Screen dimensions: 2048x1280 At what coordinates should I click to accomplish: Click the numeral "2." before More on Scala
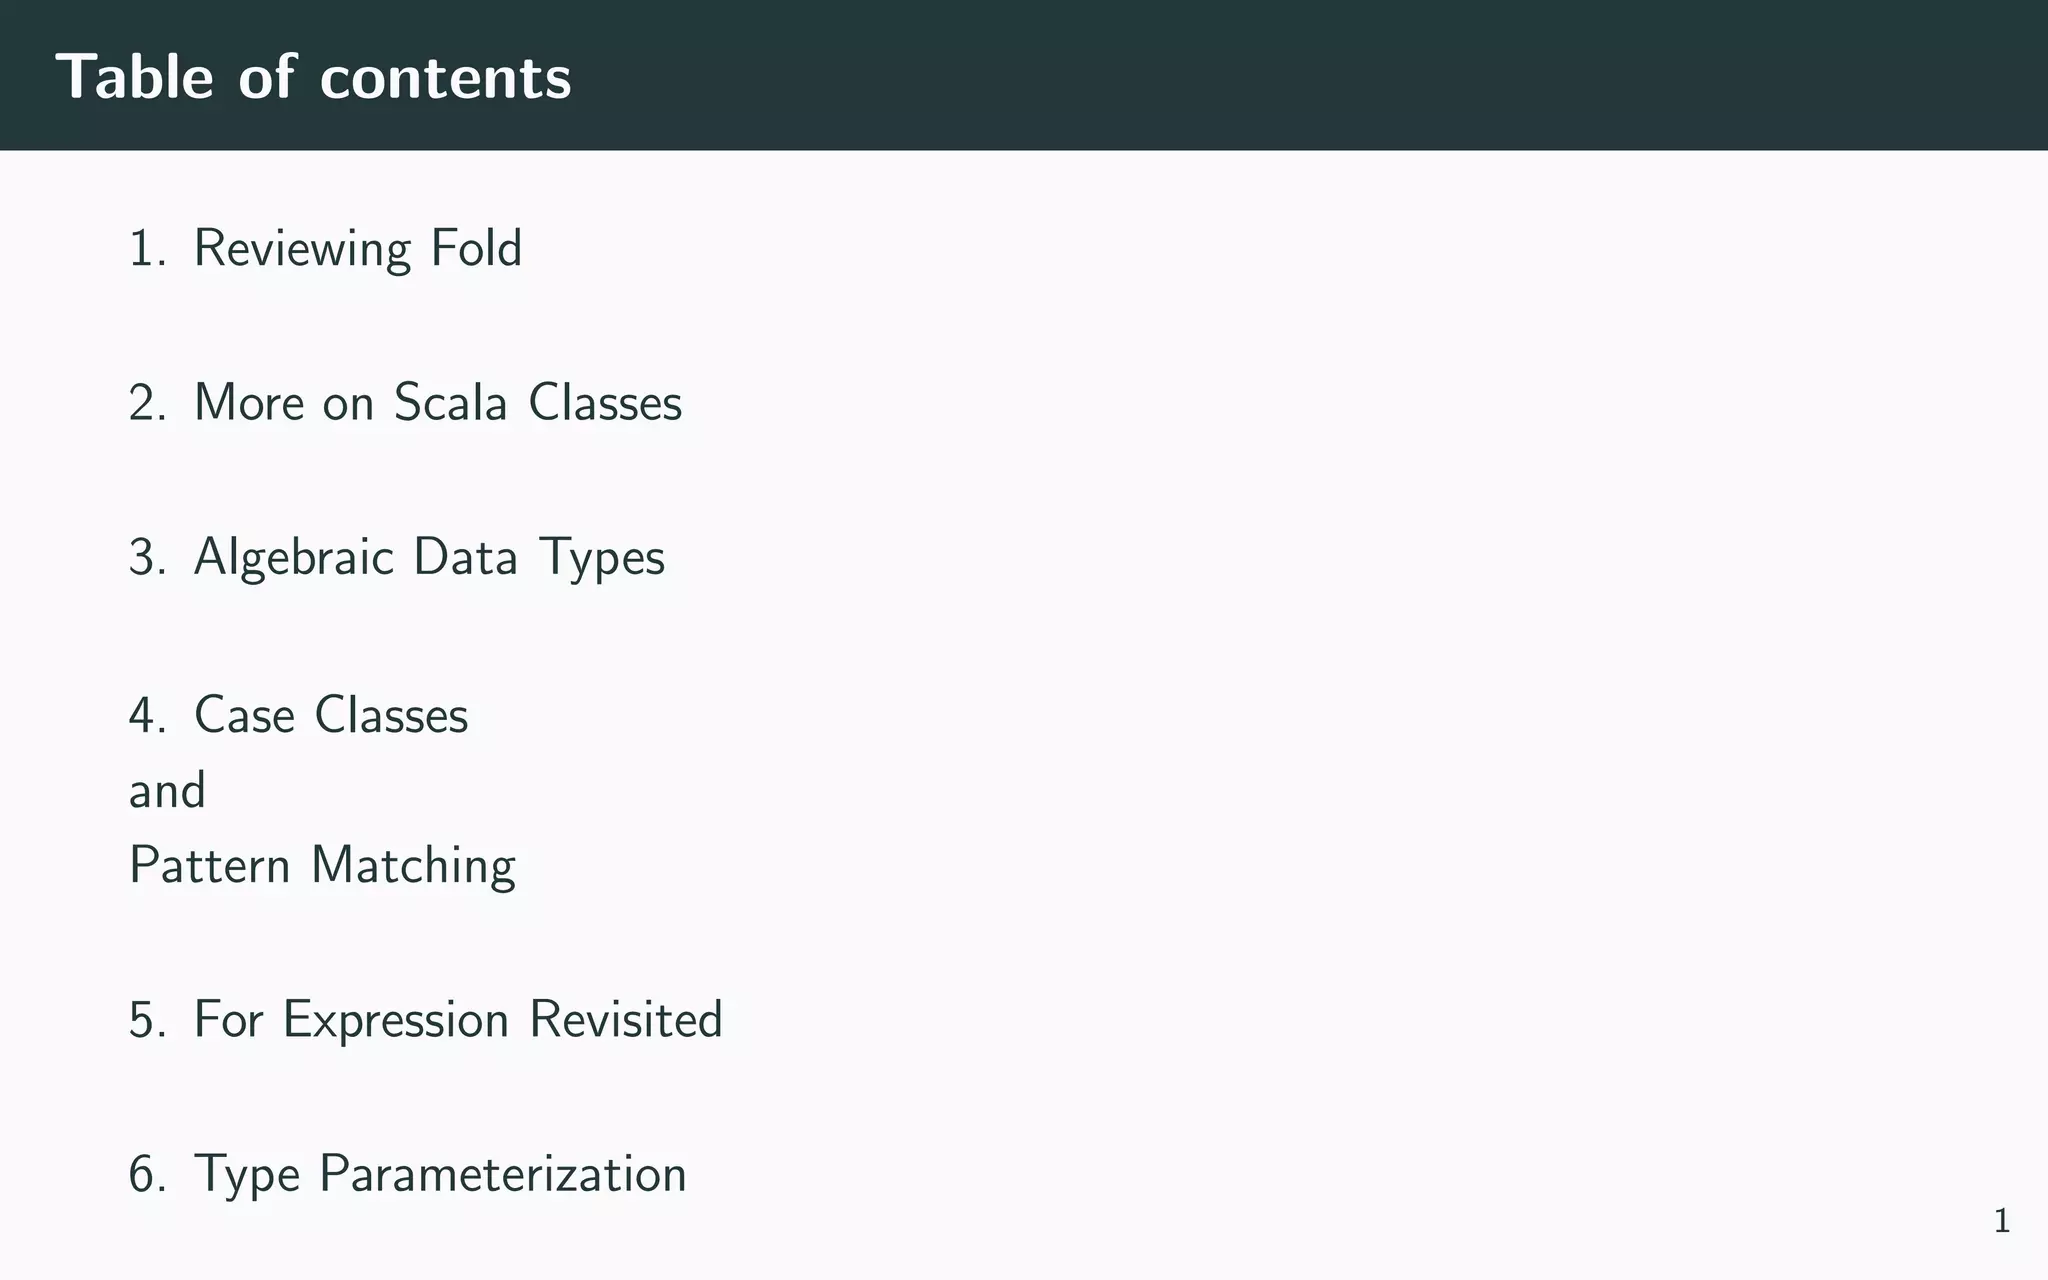point(148,403)
